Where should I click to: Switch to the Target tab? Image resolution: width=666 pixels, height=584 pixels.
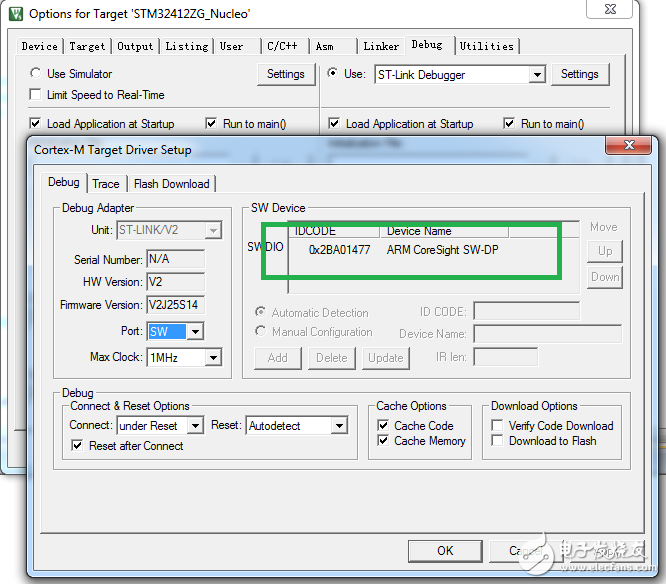coord(87,46)
